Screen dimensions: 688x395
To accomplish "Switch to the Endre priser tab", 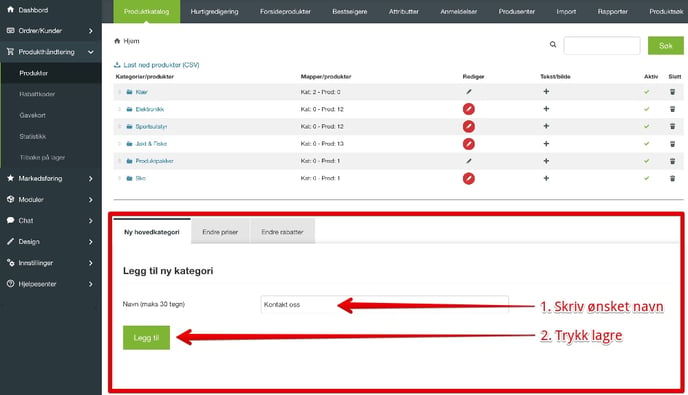I will [220, 232].
